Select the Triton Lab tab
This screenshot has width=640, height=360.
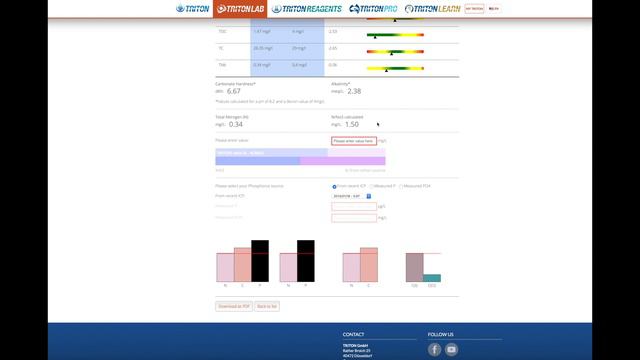[240, 9]
